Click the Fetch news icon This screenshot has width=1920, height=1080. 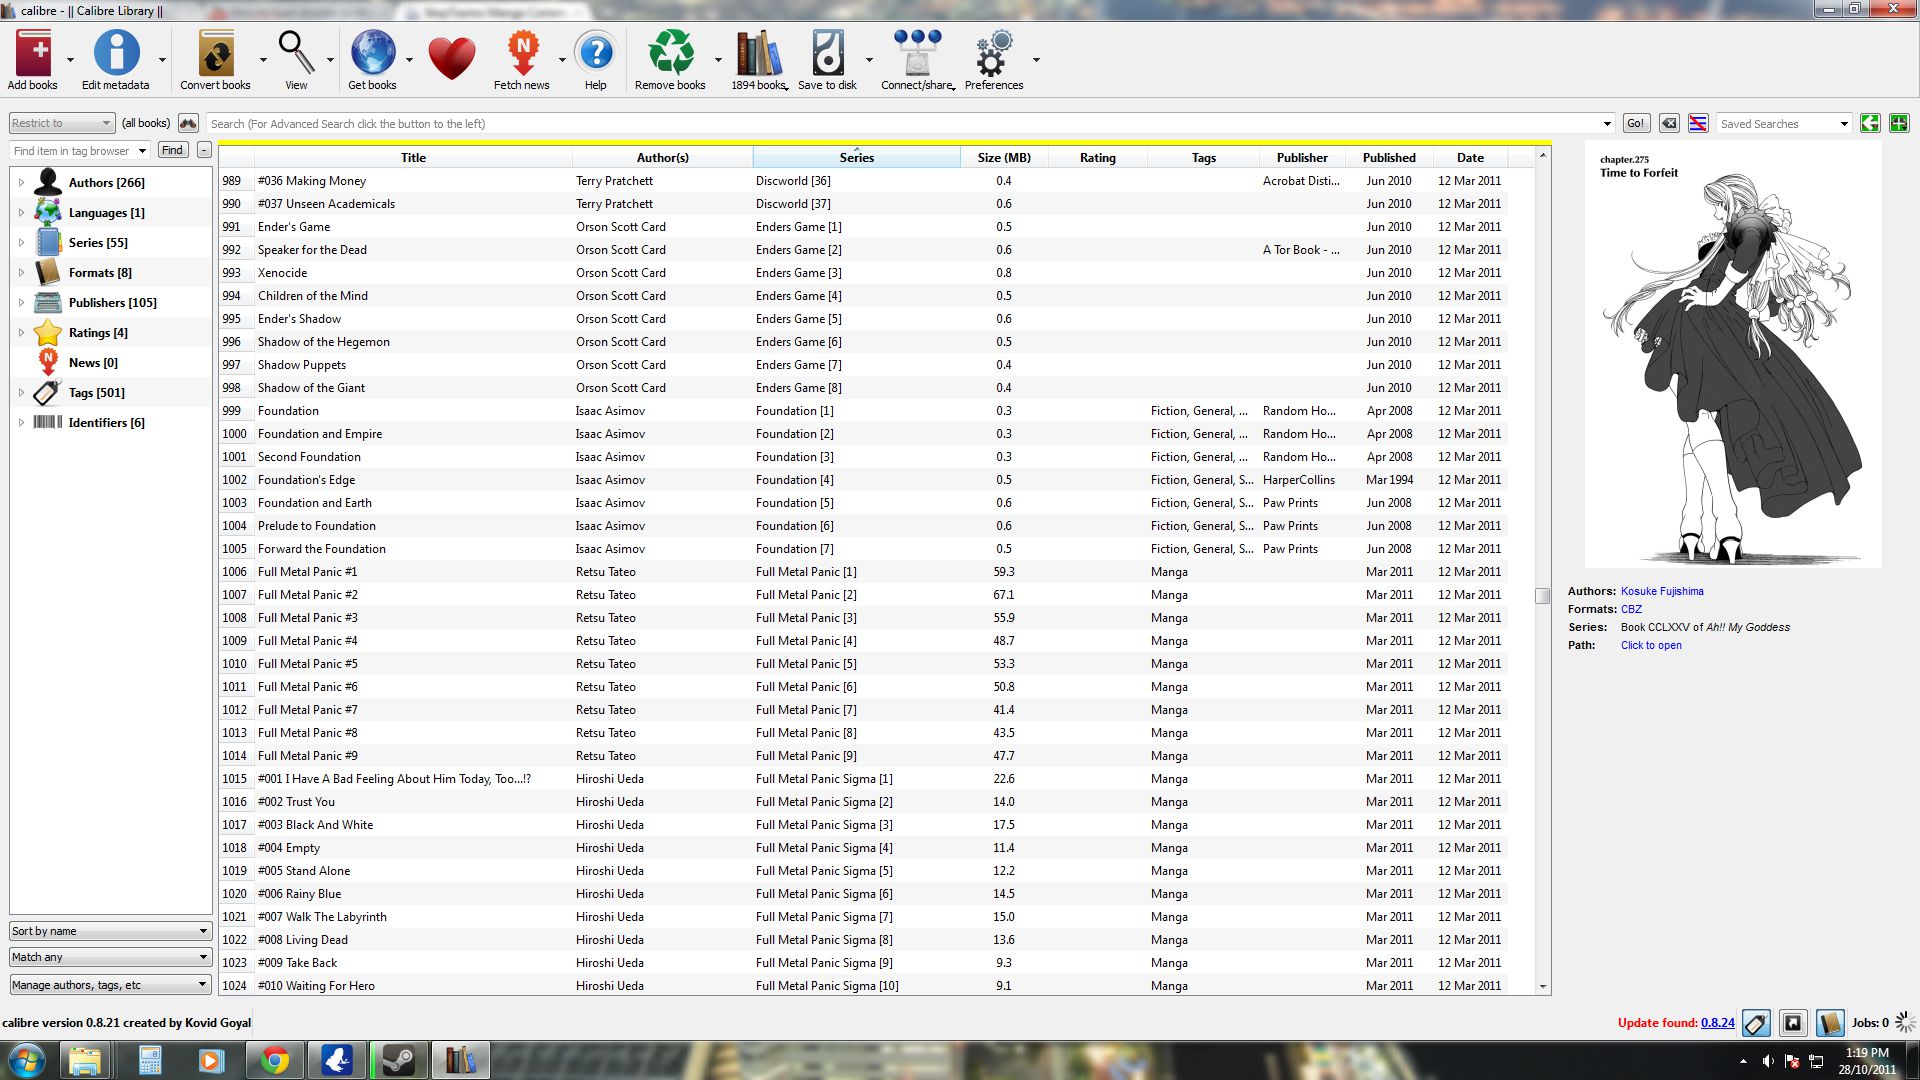[522, 55]
